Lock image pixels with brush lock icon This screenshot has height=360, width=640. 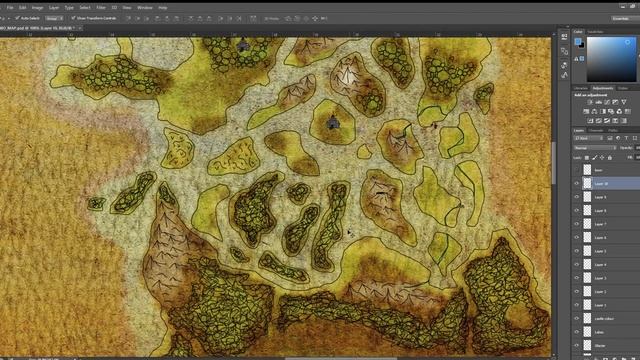tap(595, 158)
